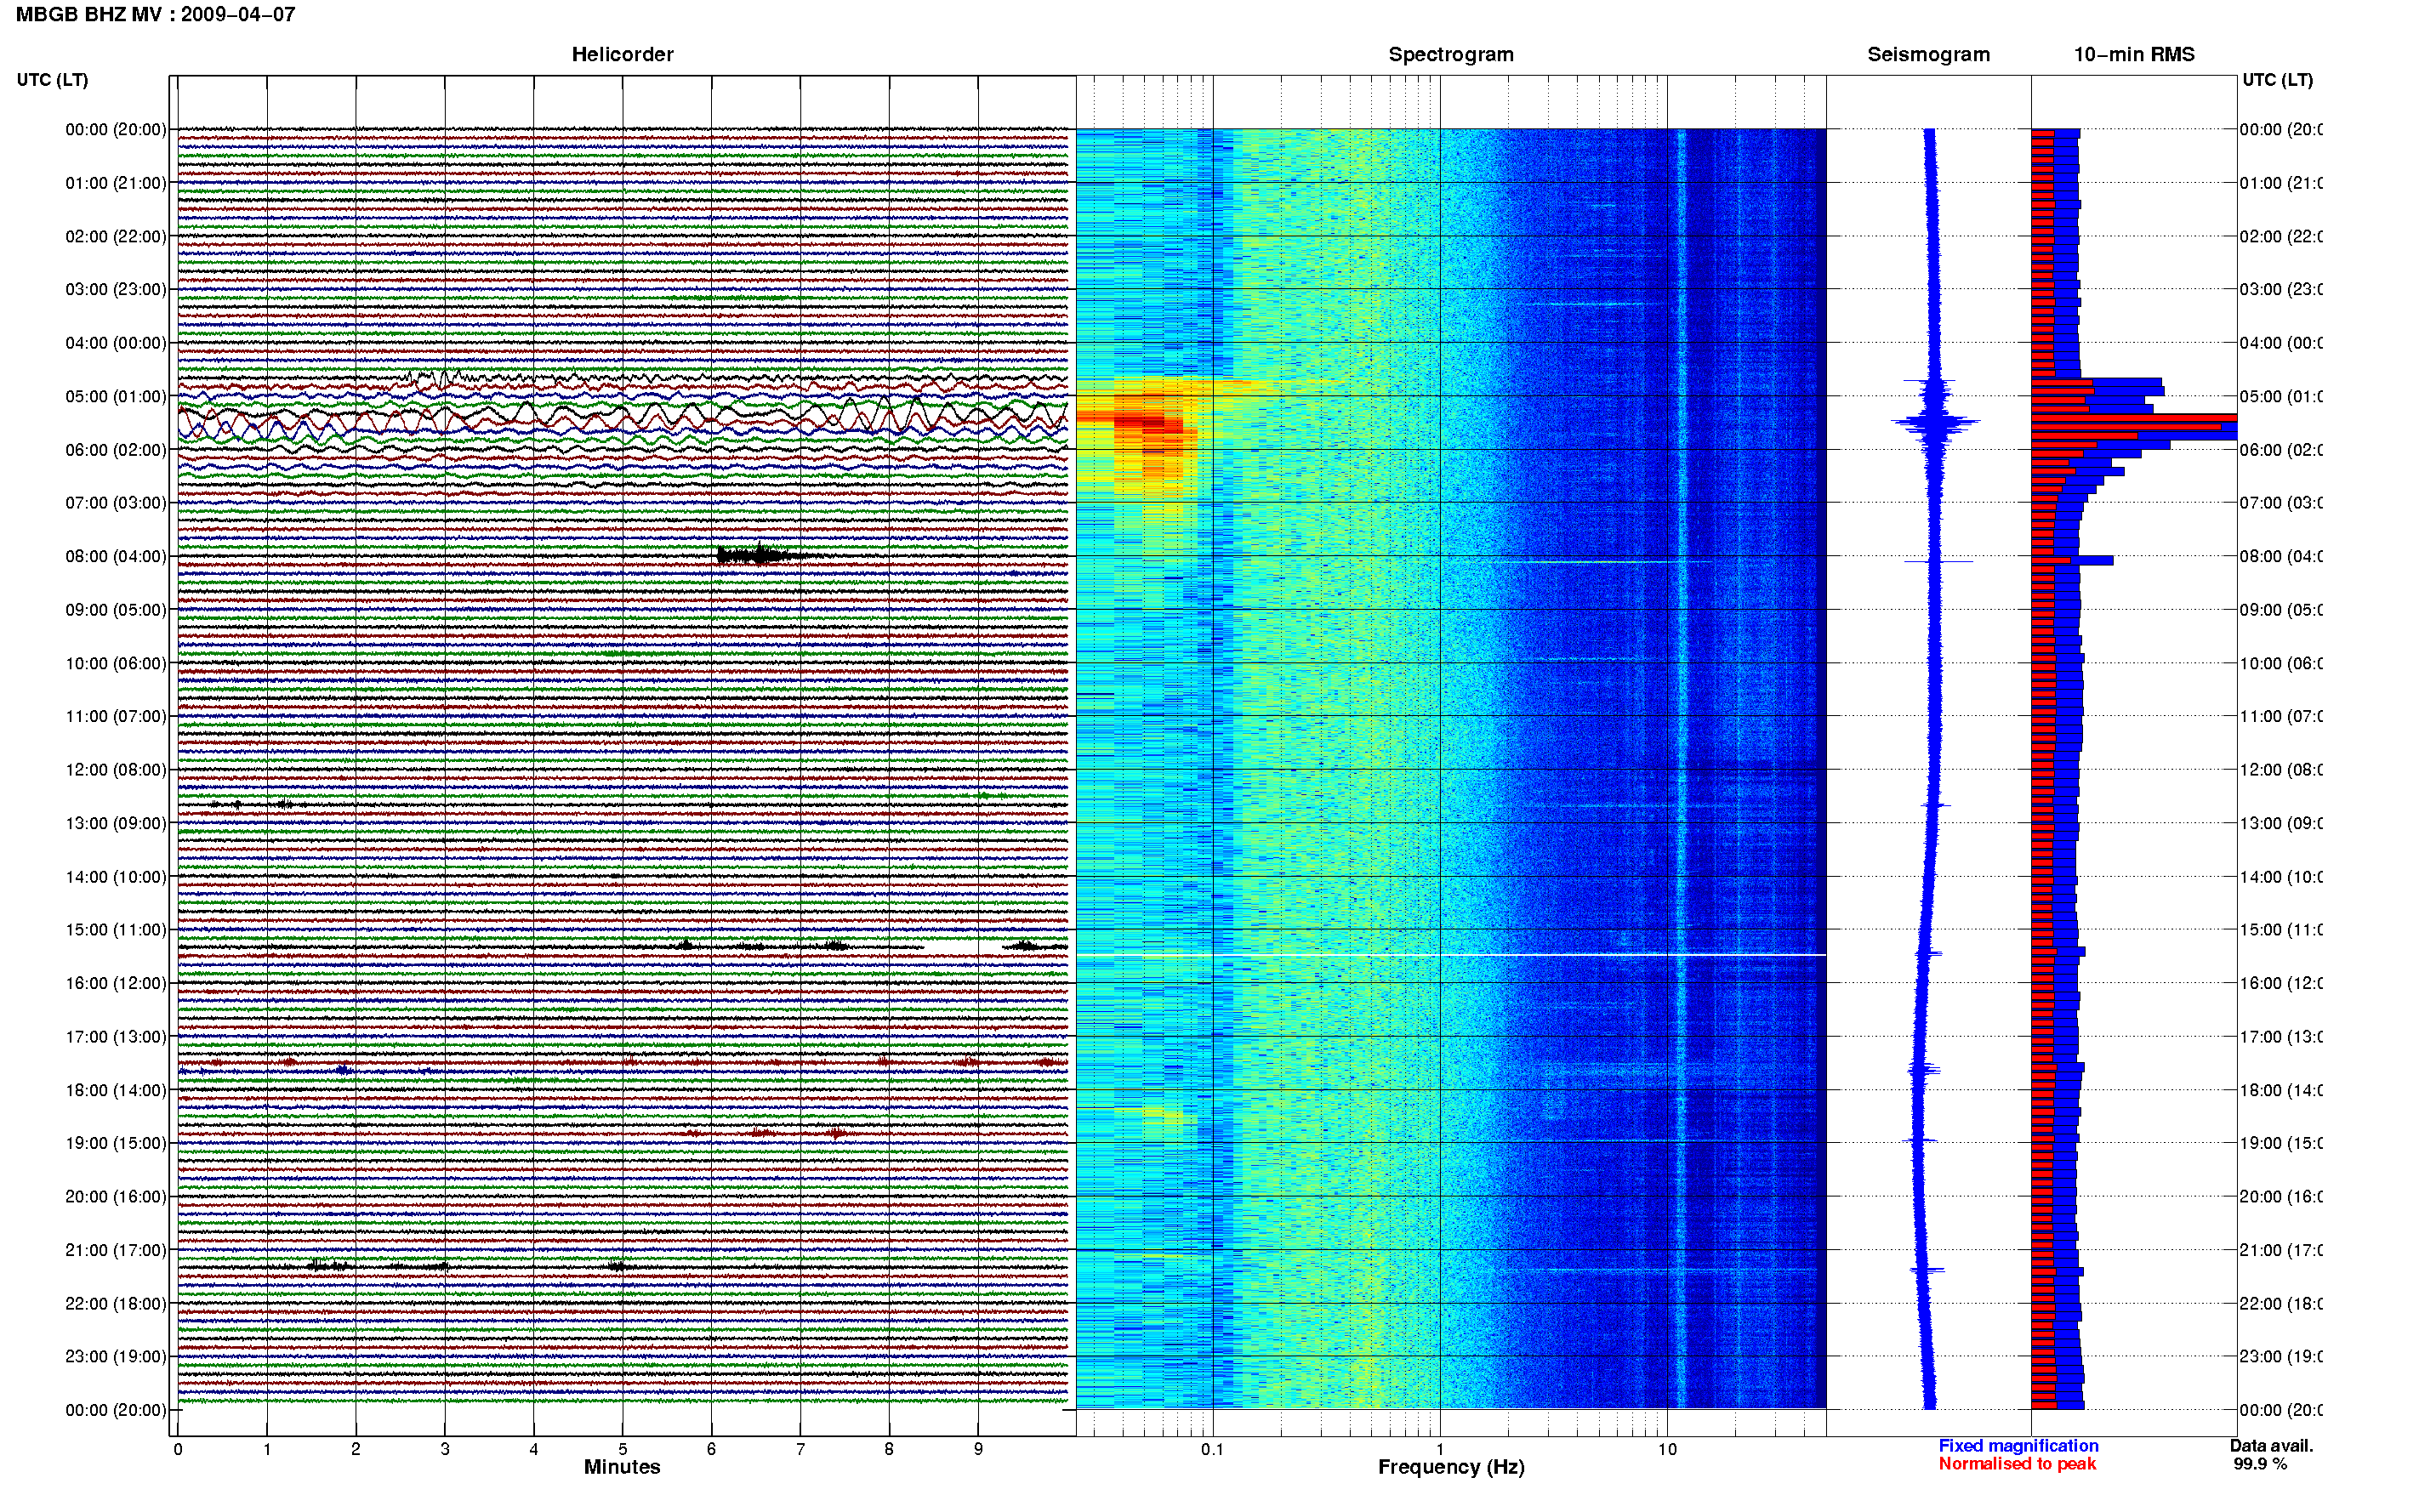Viewport: 2419px width, 1512px height.
Task: Click the 'Minutes' x-axis label
Action: [x=622, y=1467]
